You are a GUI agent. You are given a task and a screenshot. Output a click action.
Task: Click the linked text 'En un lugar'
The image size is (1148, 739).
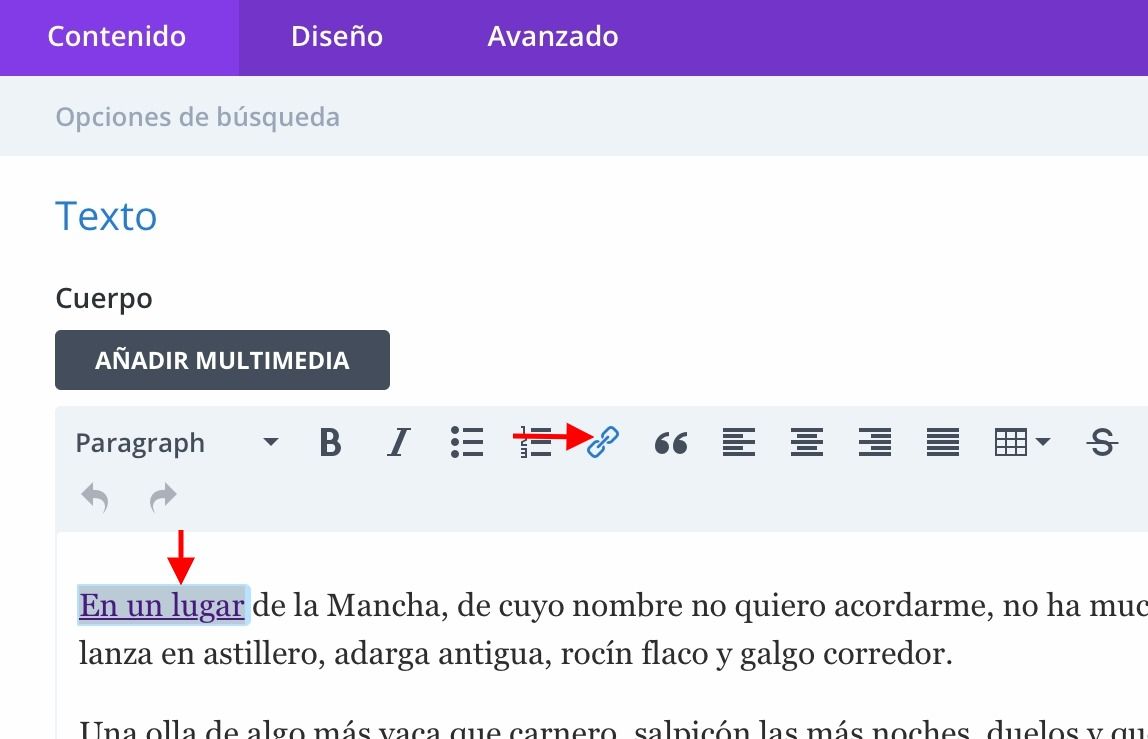162,606
